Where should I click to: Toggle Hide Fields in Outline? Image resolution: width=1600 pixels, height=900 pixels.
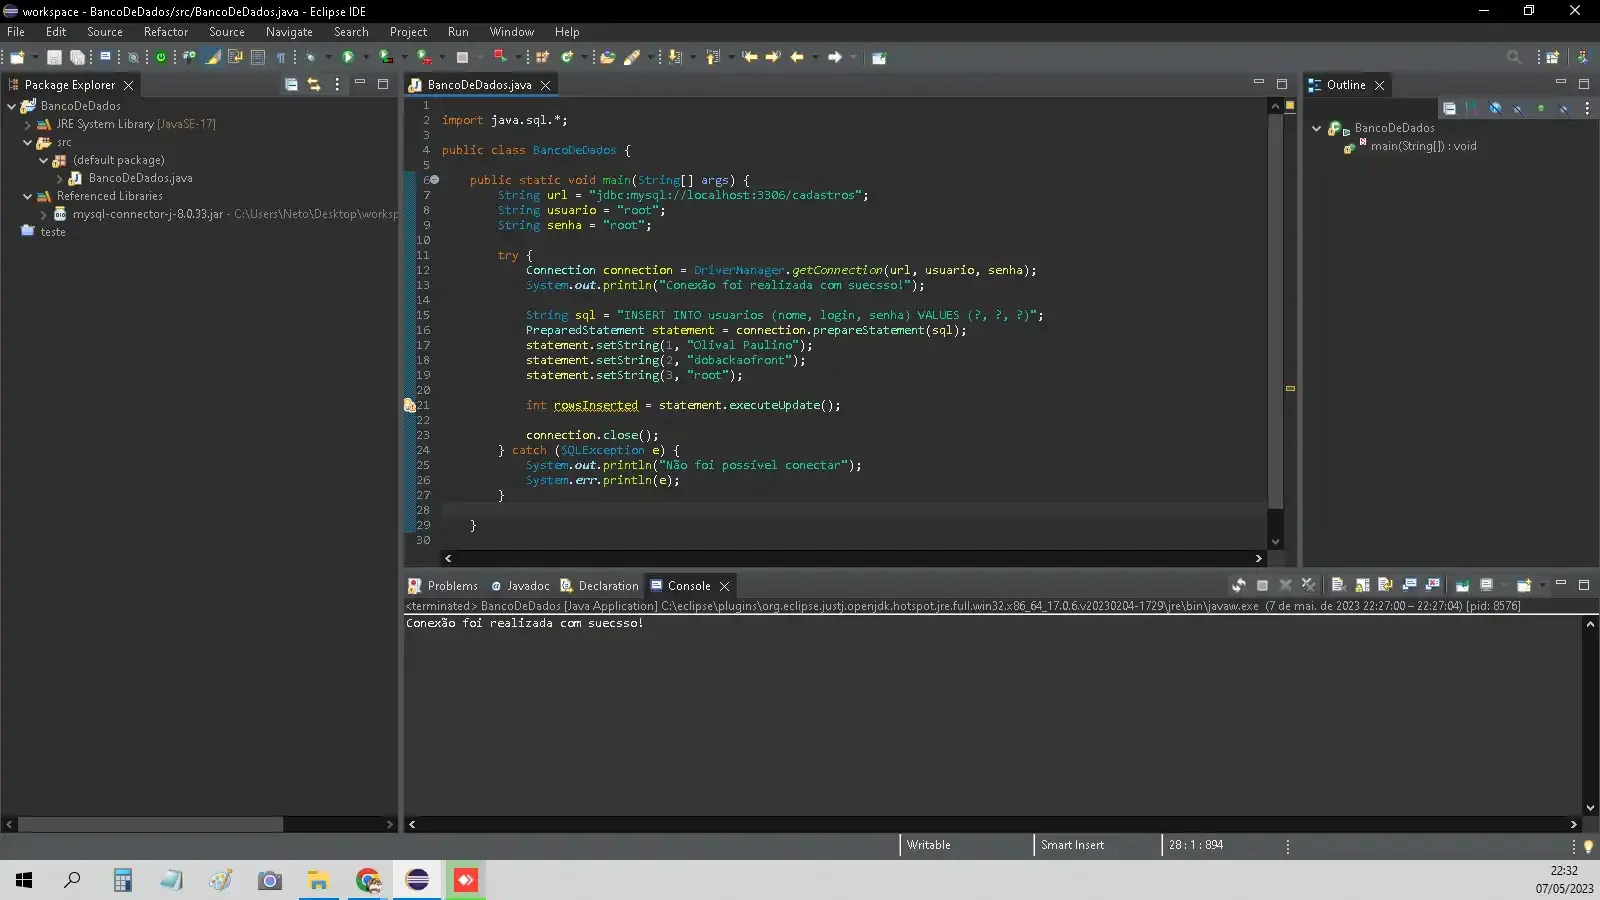pyautogui.click(x=1495, y=108)
